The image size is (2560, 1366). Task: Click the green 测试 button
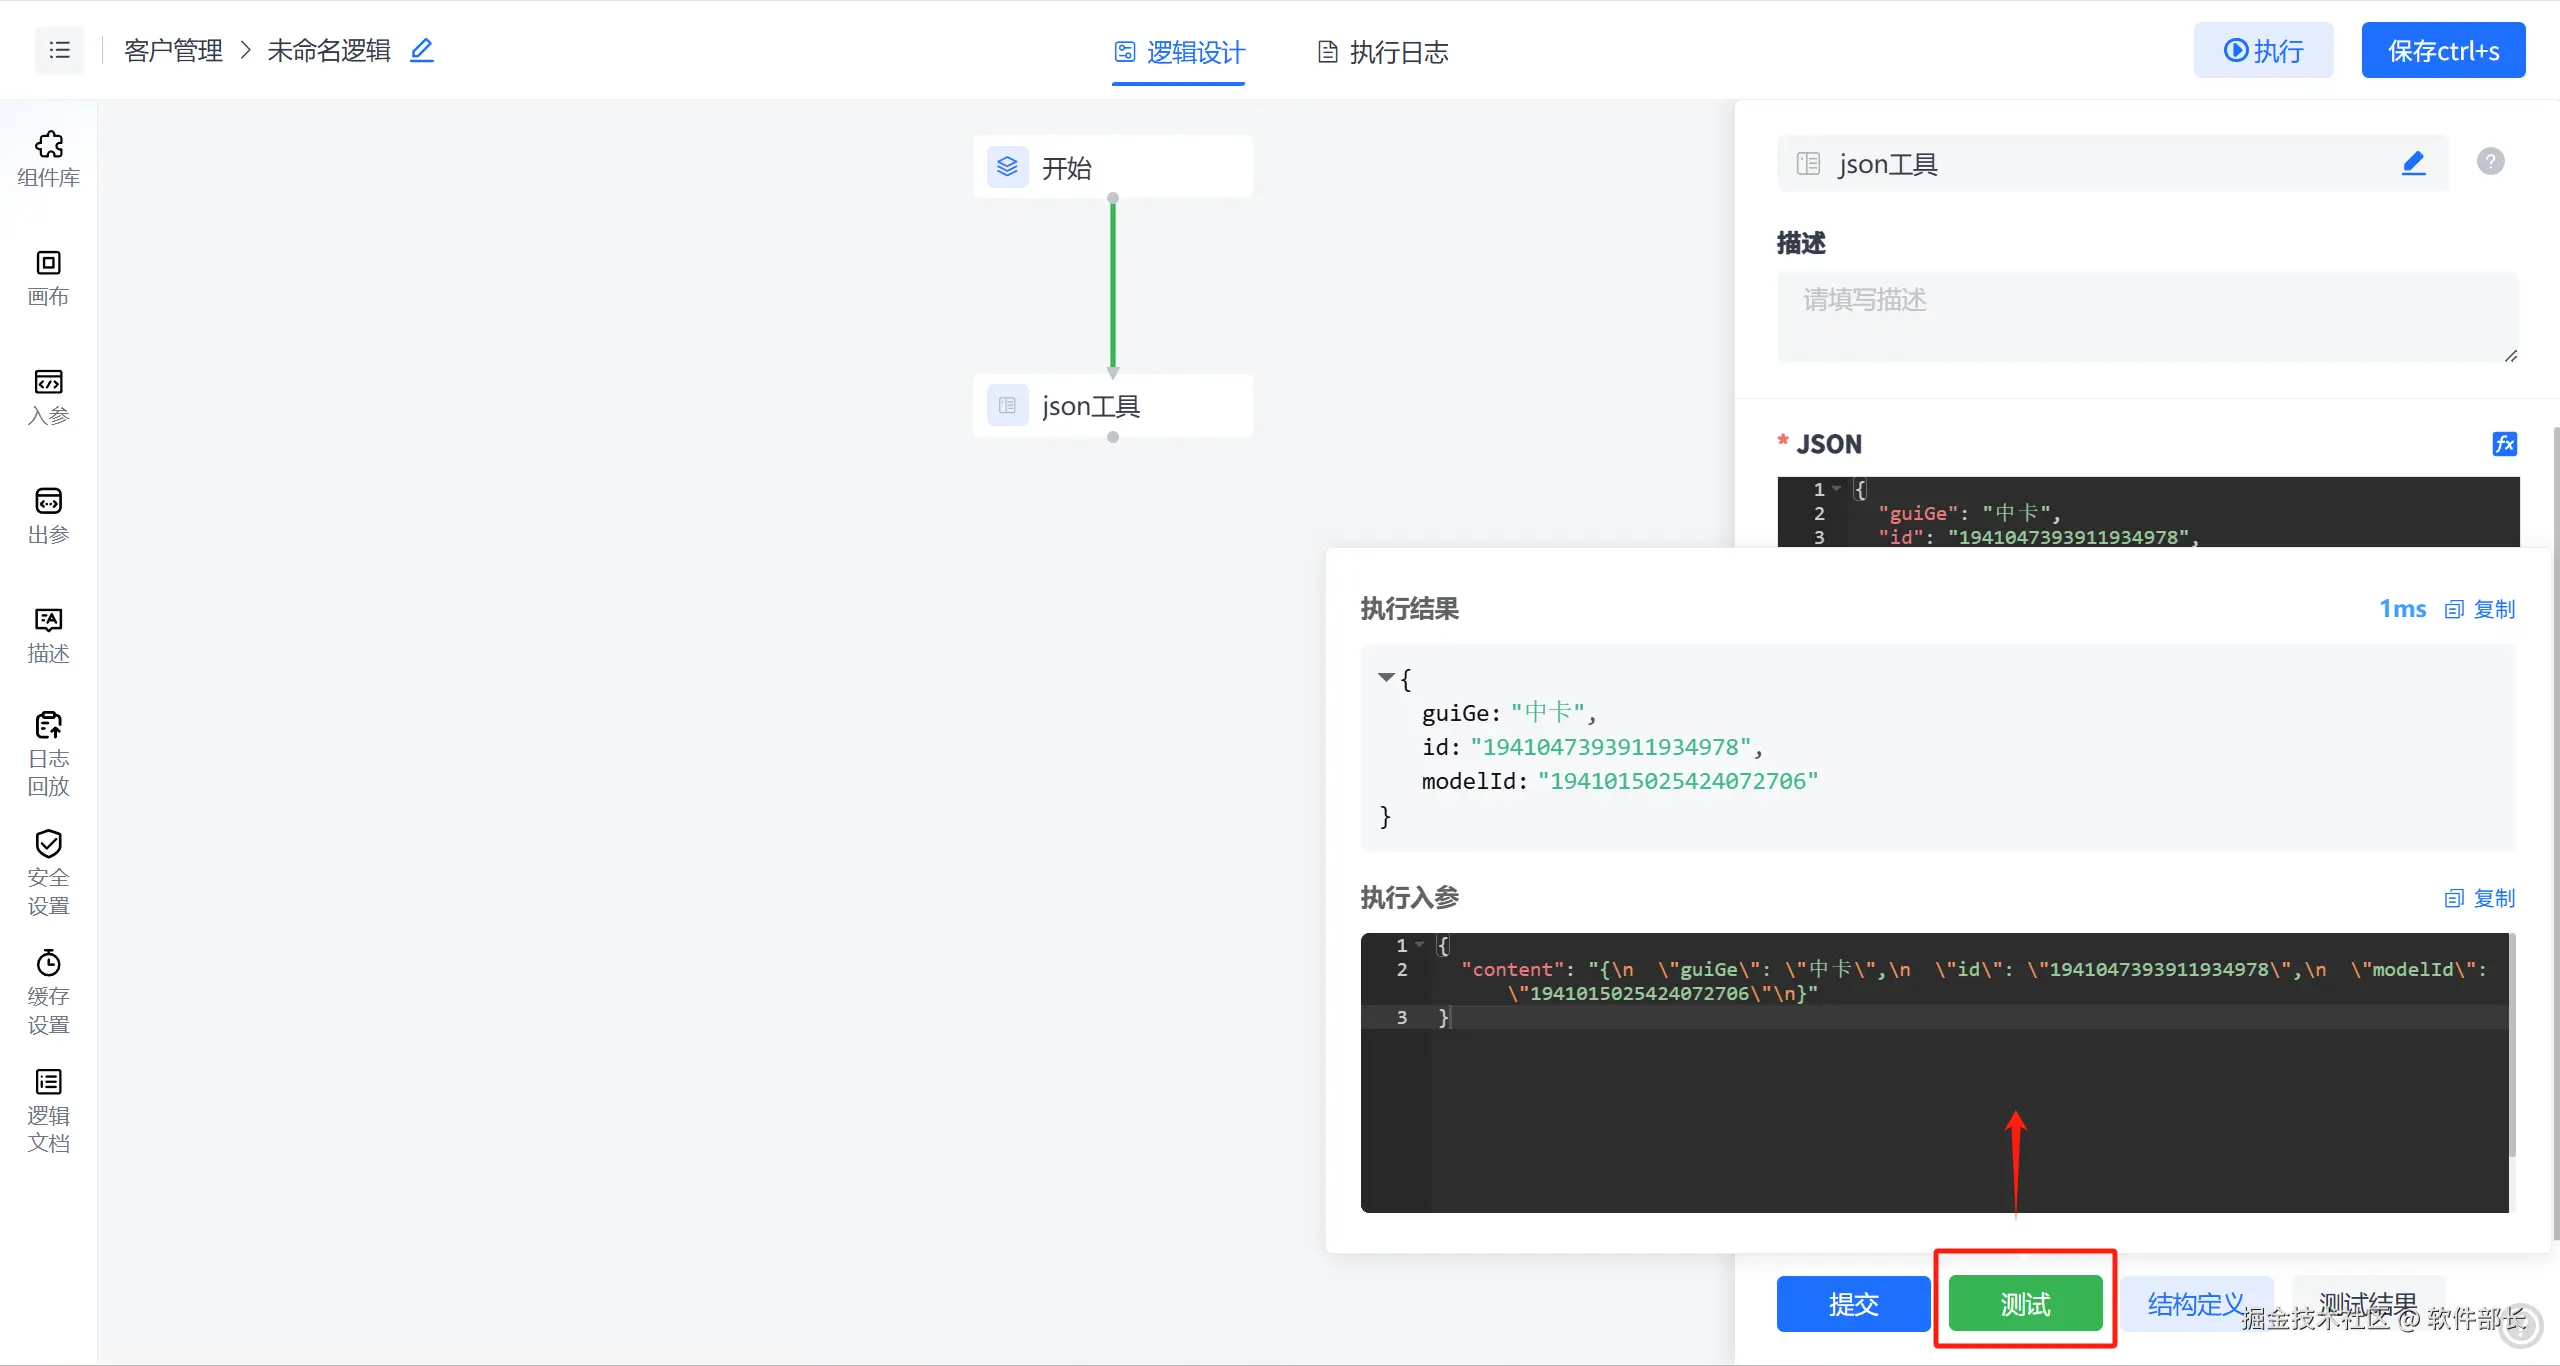2025,1303
